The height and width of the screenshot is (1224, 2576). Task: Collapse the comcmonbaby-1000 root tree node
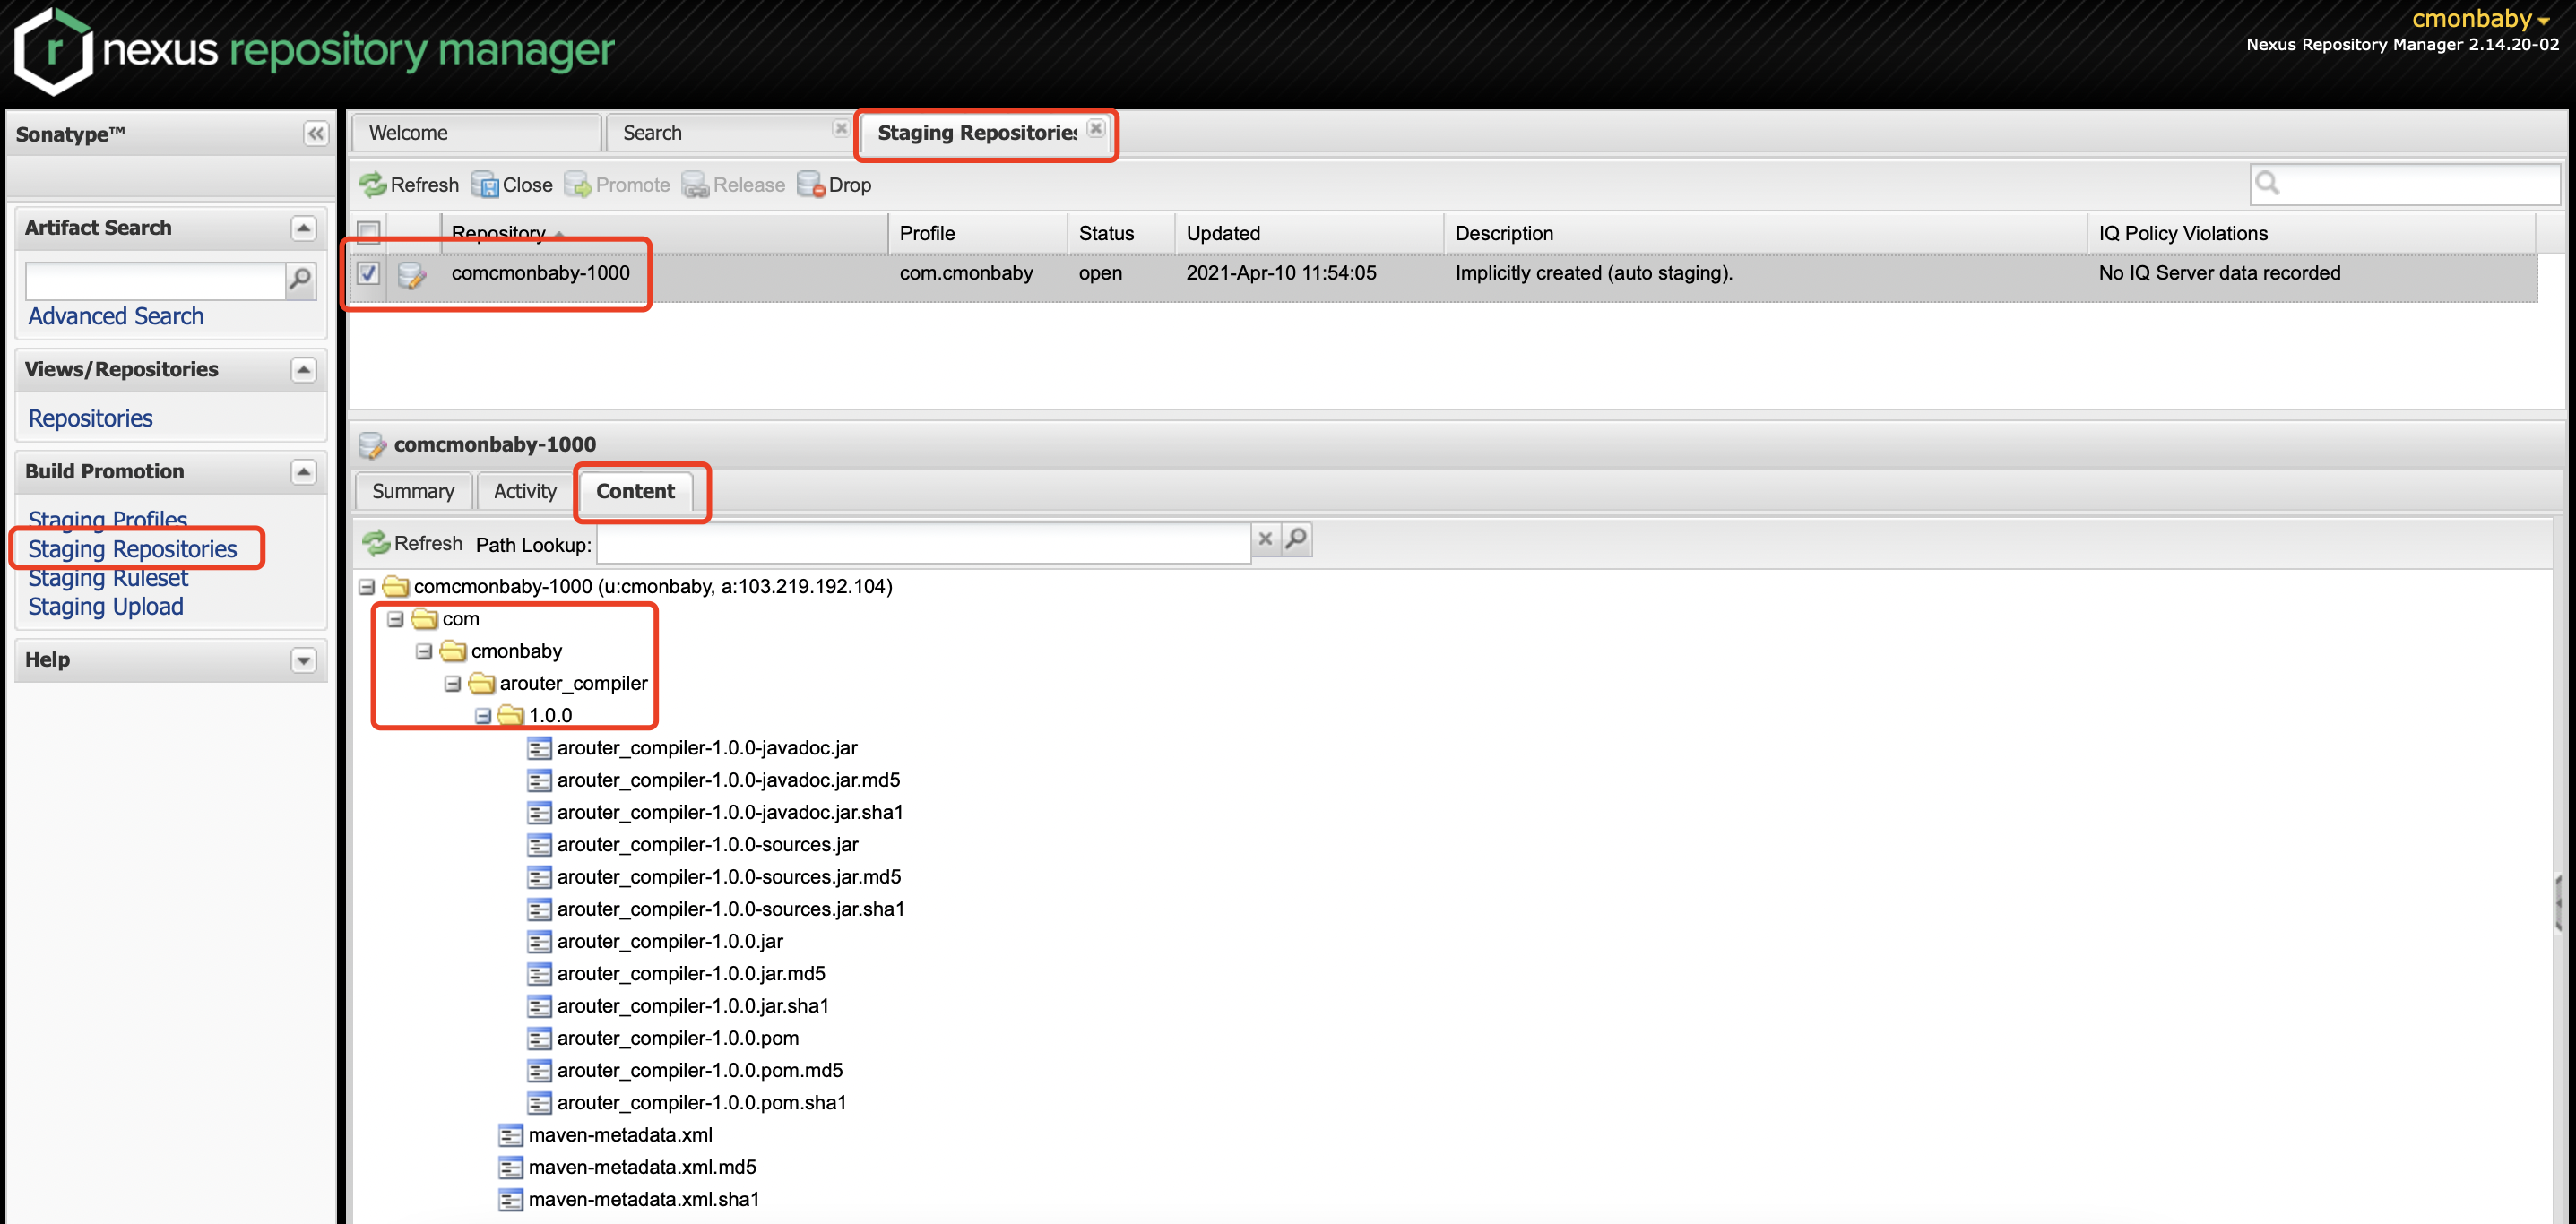[367, 587]
